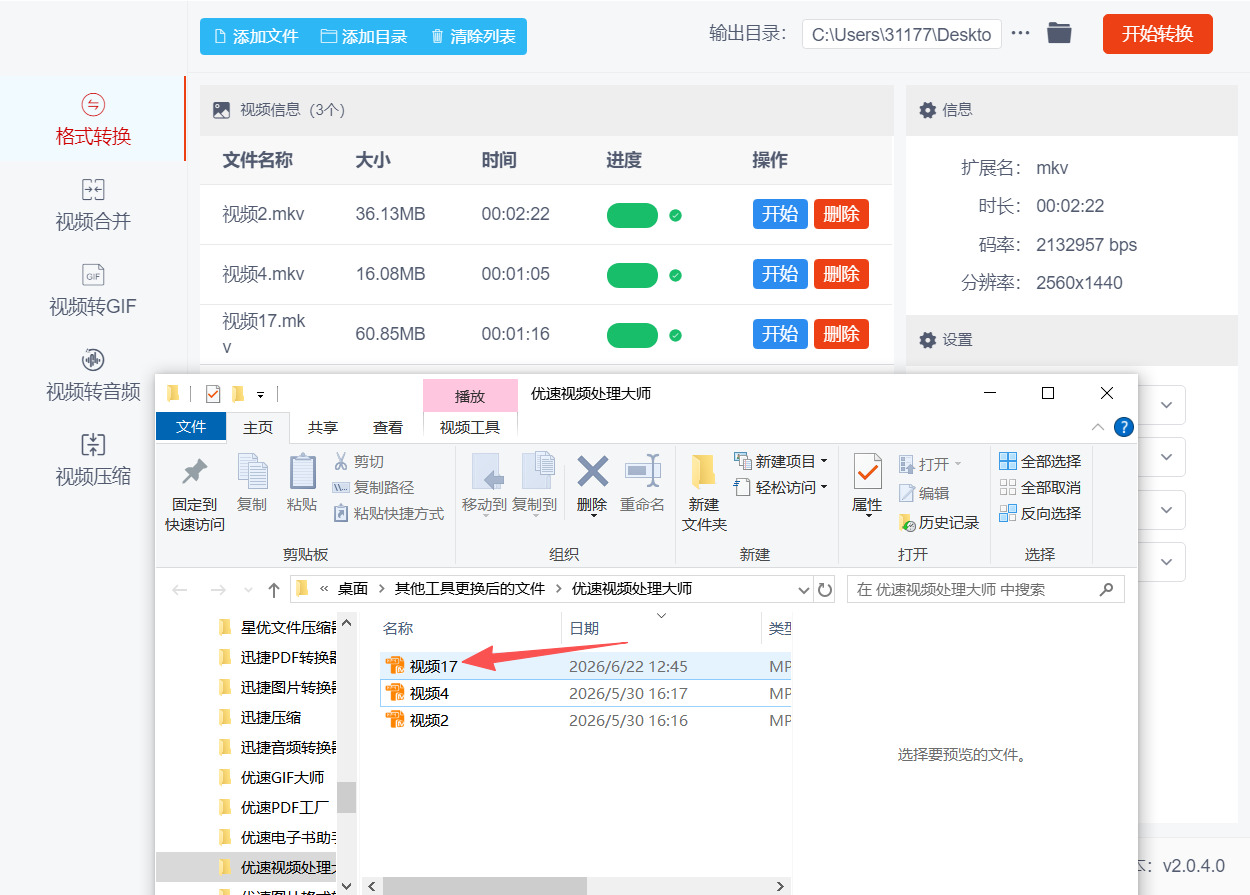This screenshot has width=1250, height=895.
Task: Open the 视频合并 sidebar section
Action: pos(93,205)
